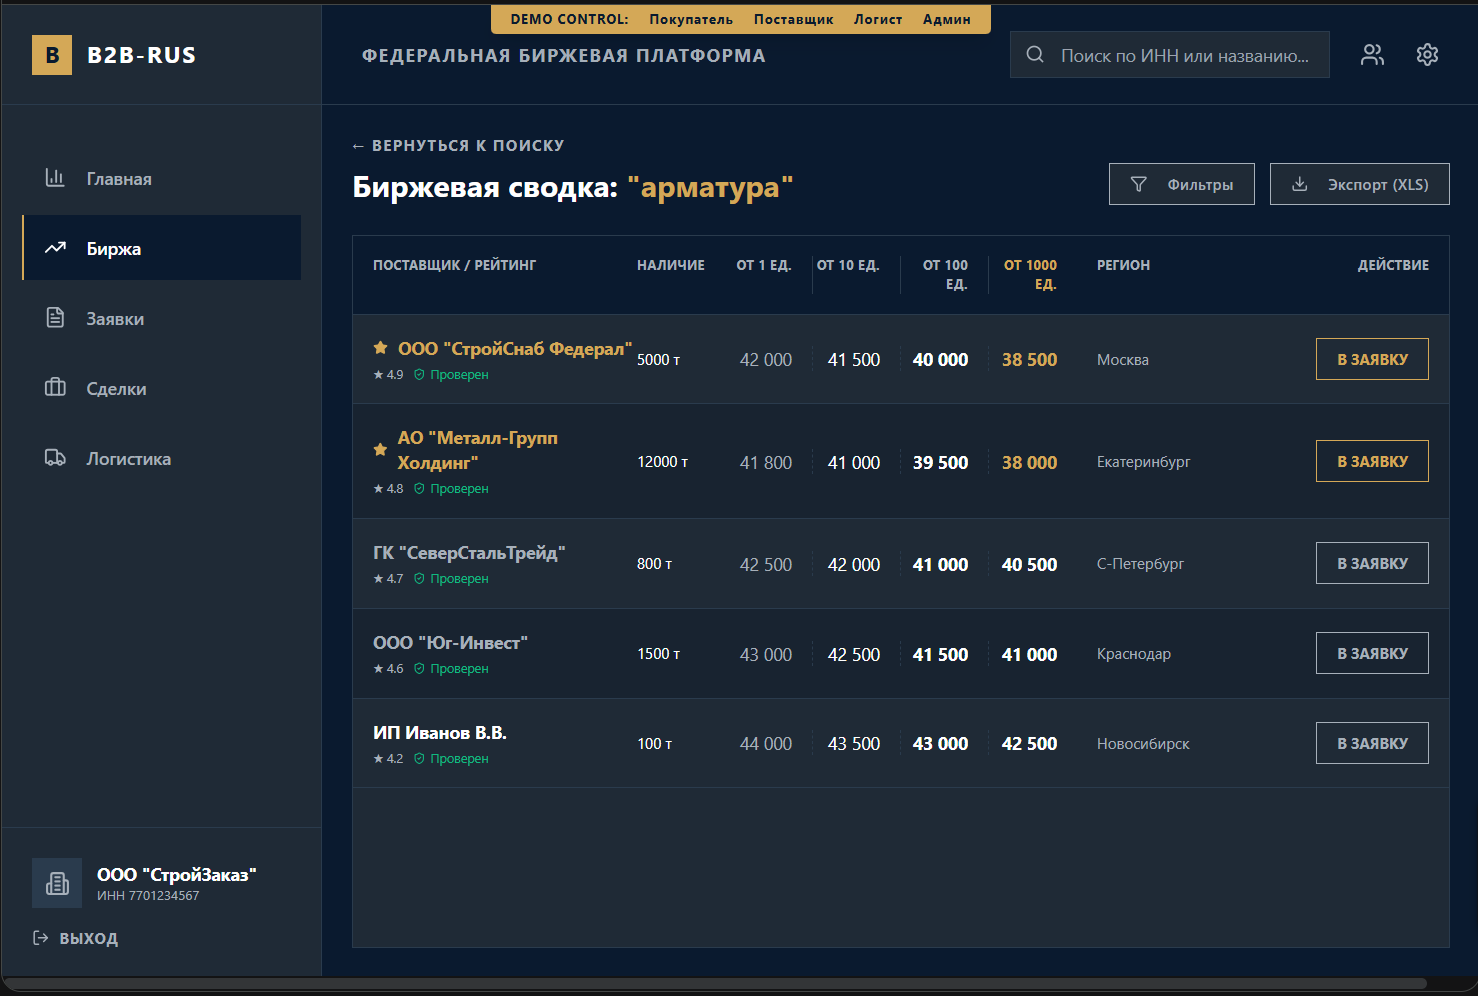Export the table with Экспорт (XLS)
Screen dimensions: 1478x996
click(x=1359, y=184)
